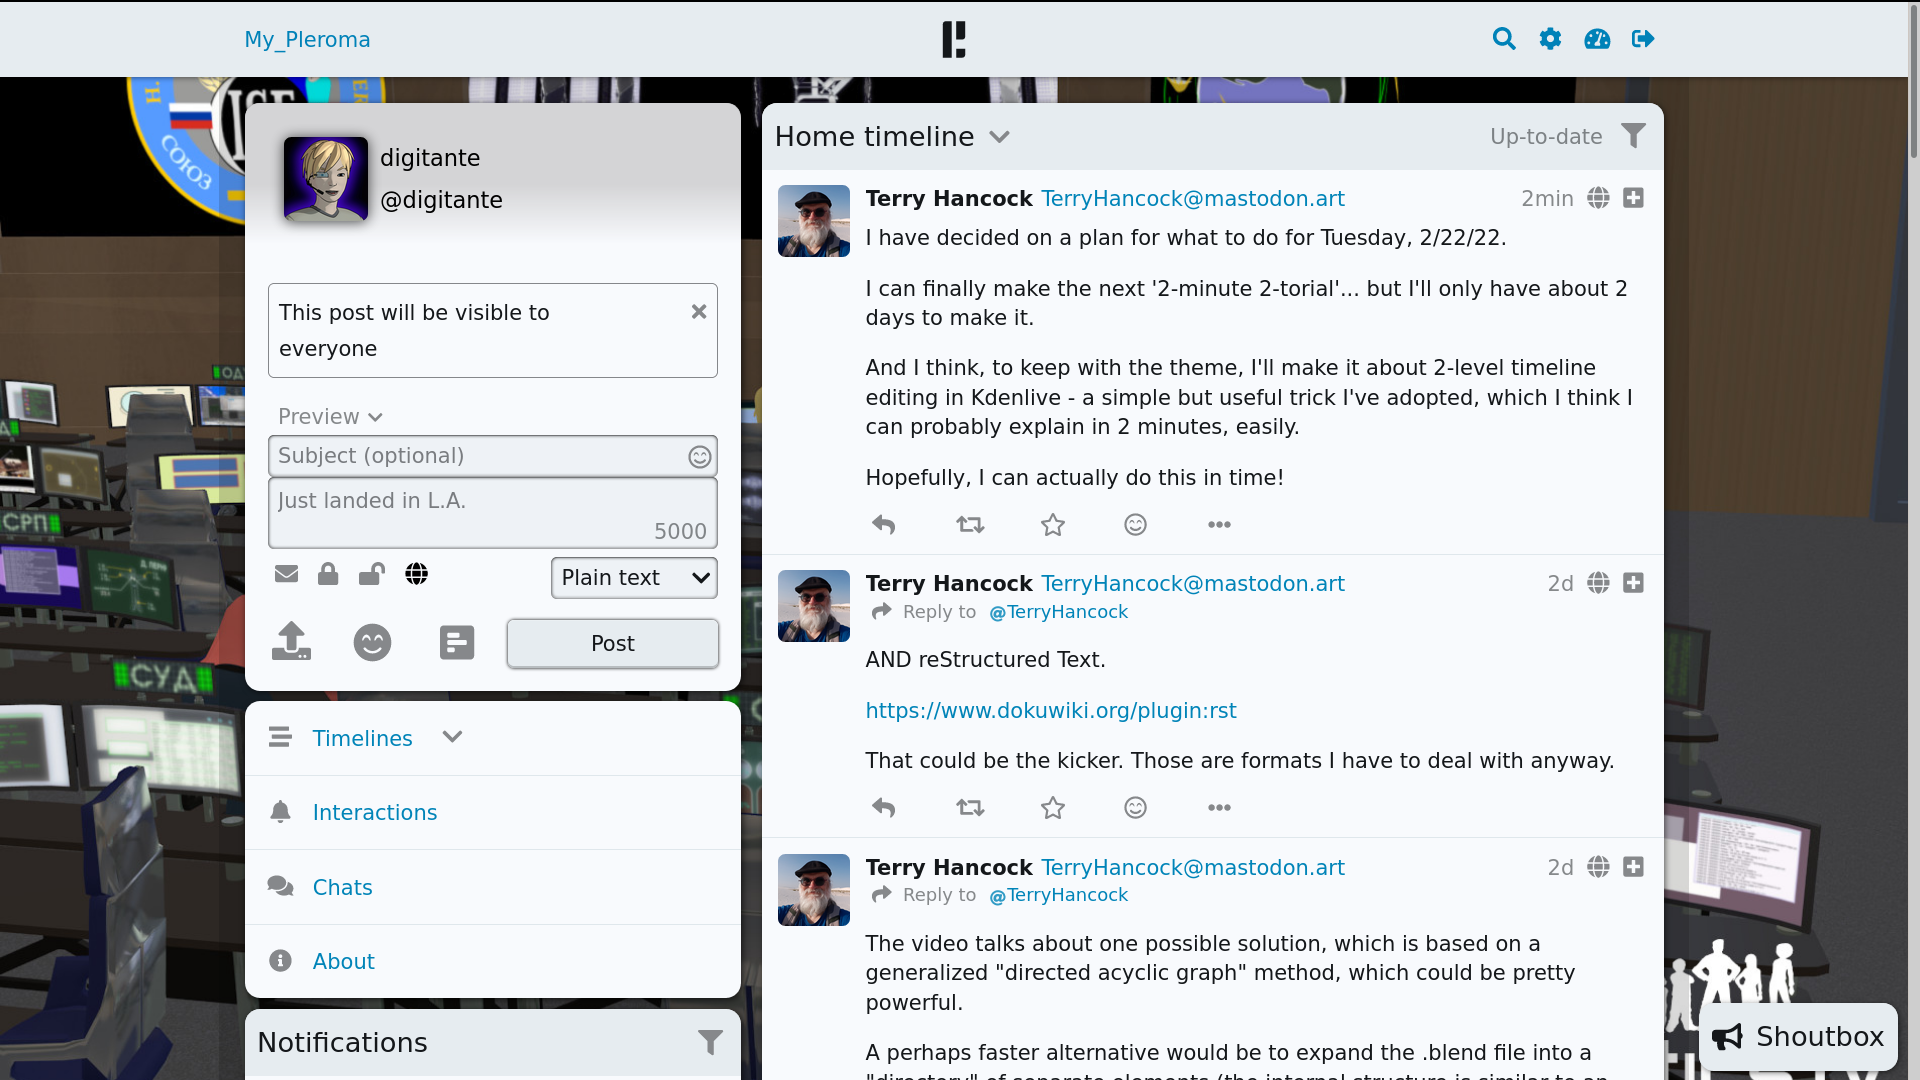
Task: Click upload media icon in post form
Action: point(291,642)
